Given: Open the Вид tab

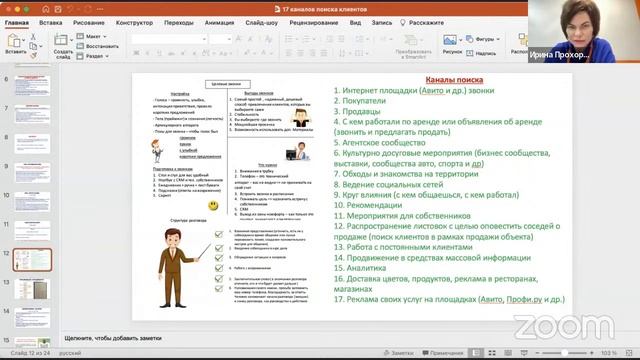Looking at the screenshot, I should point(355,23).
